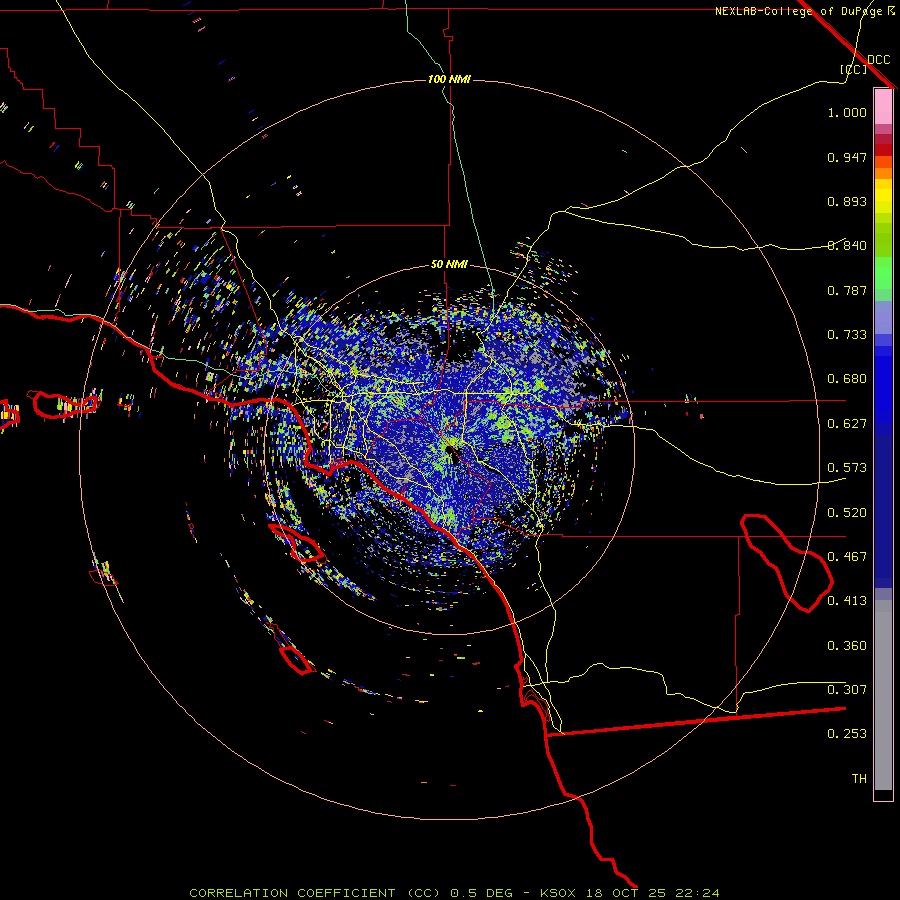
Task: Select the 0.573 scale value
Action: 847,468
